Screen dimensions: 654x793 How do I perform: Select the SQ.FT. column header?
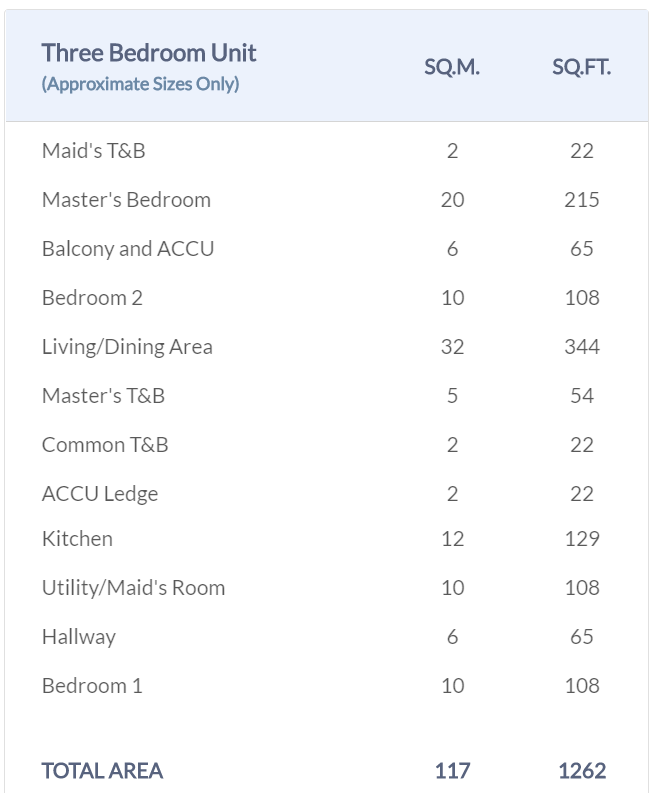click(x=581, y=67)
